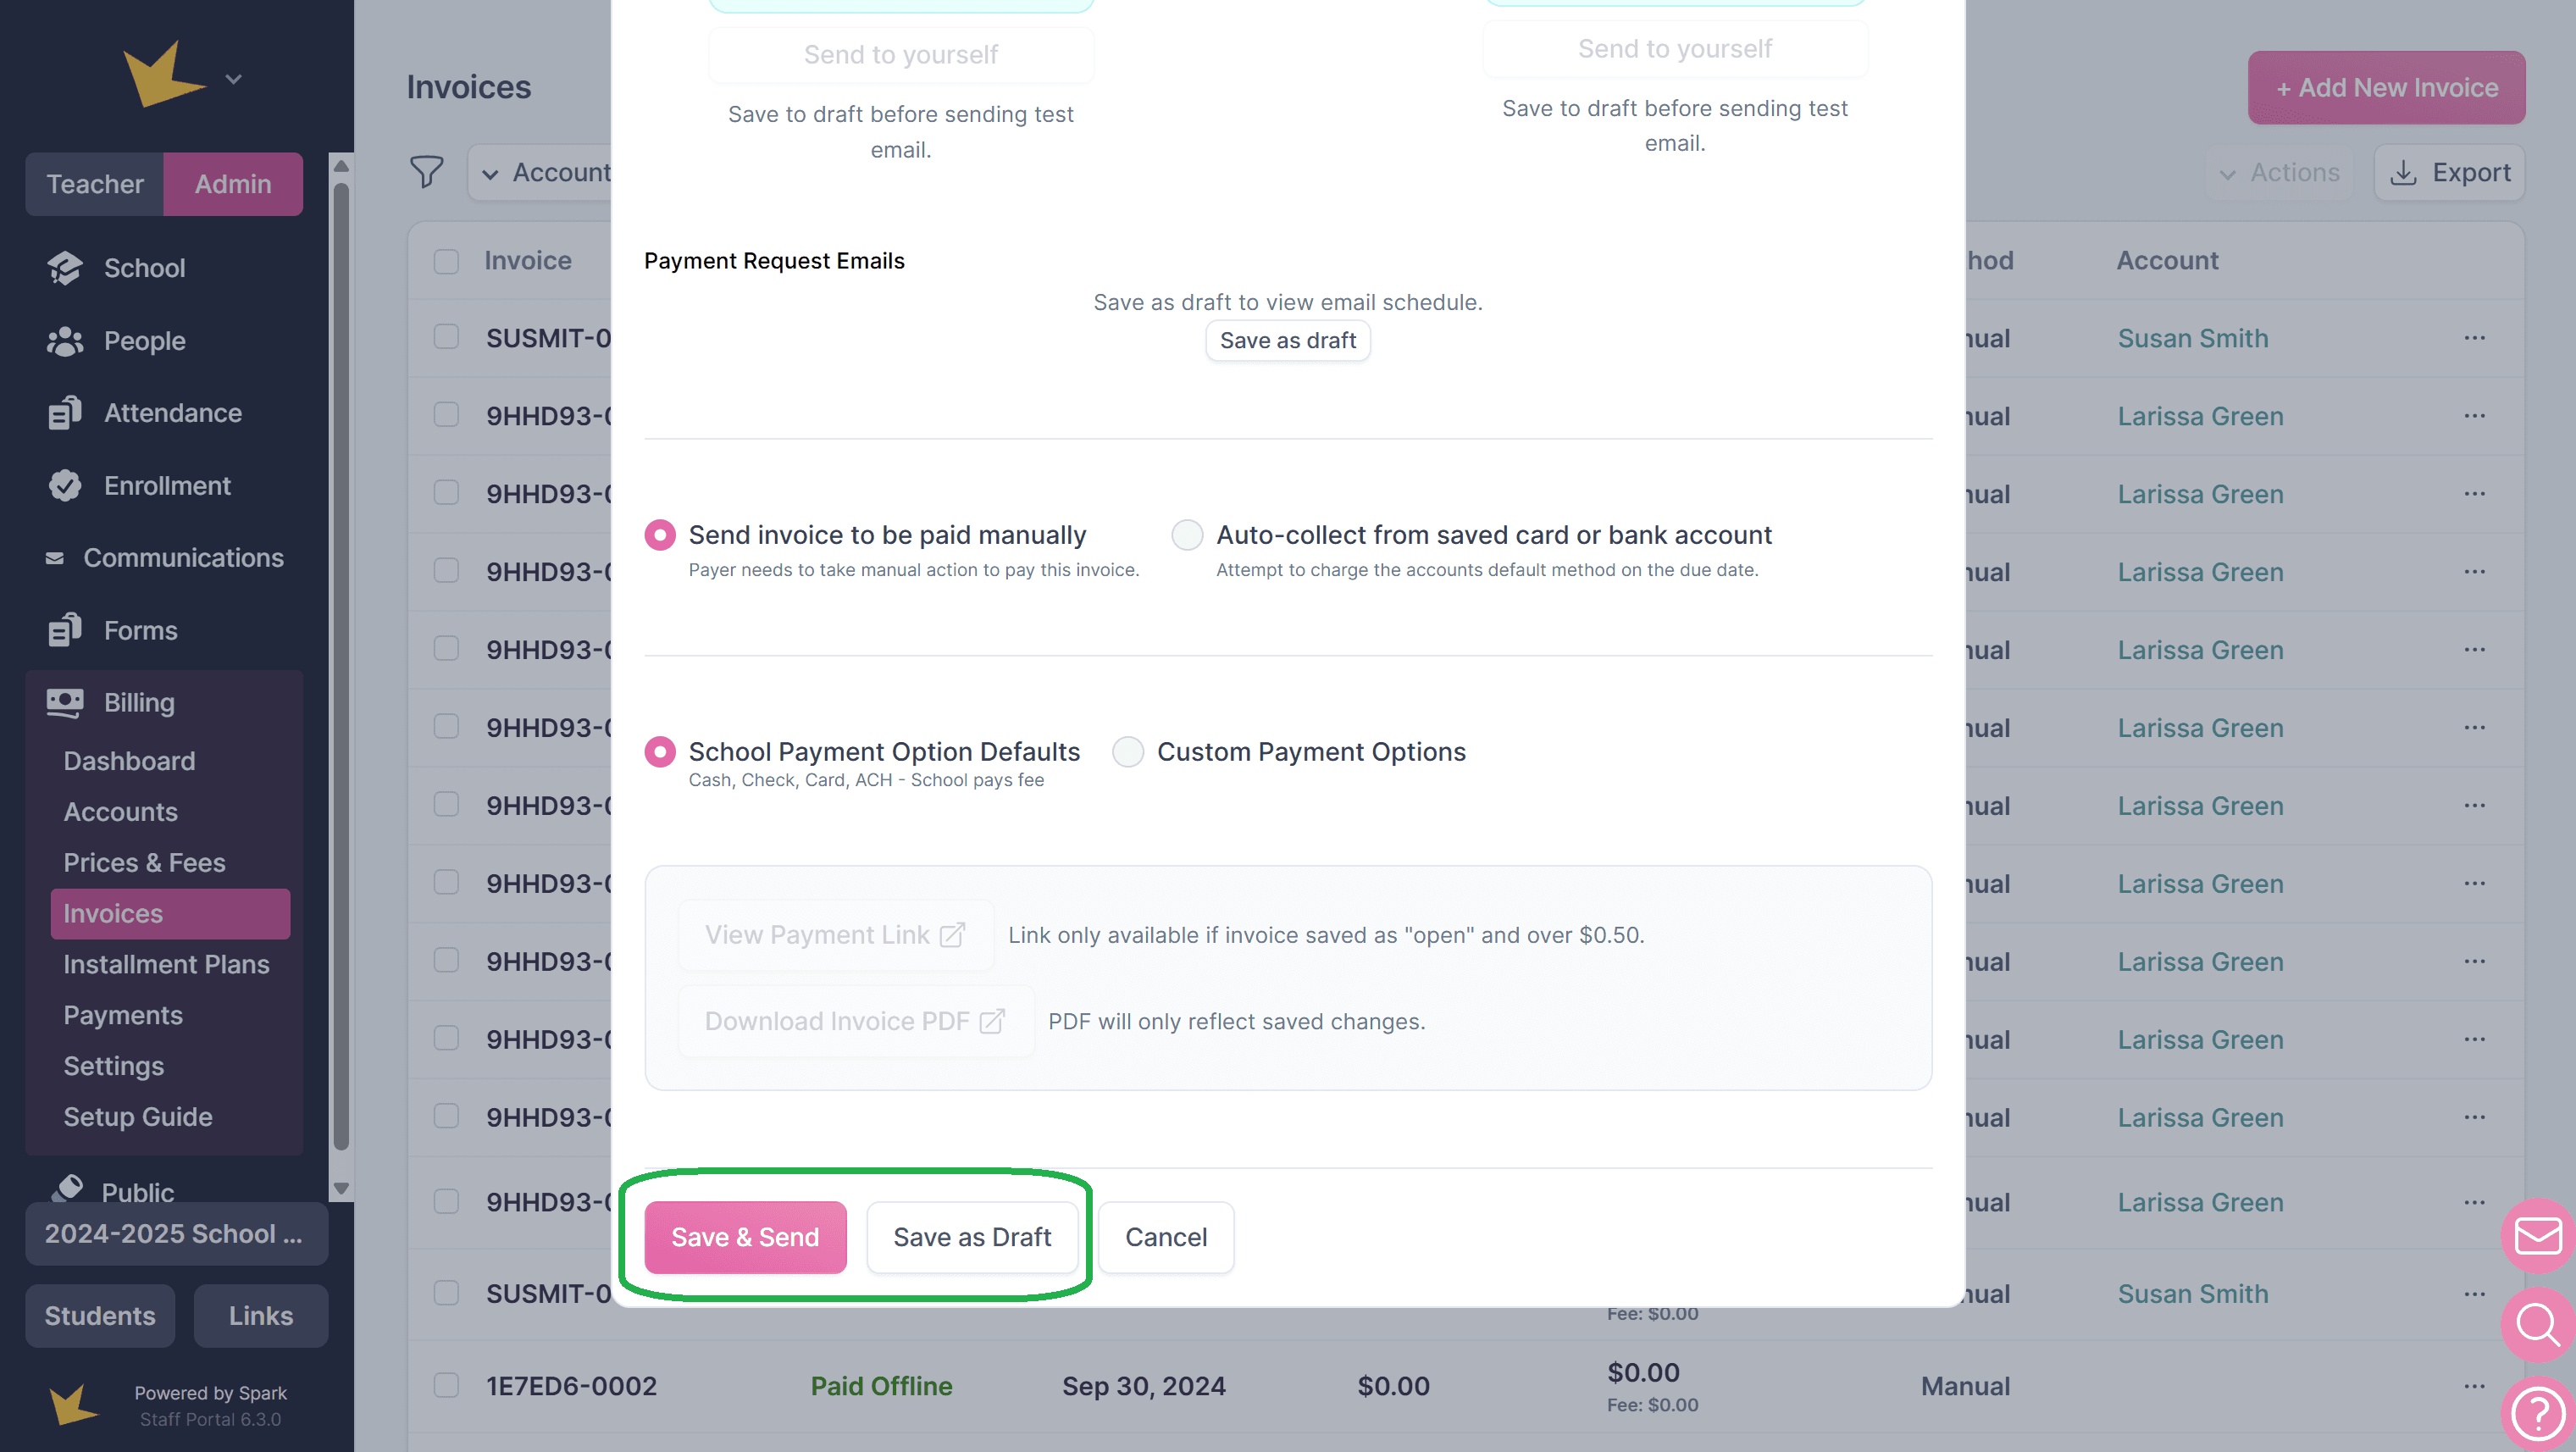2576x1452 pixels.
Task: Expand the logo chevron dropdown
Action: [234, 79]
